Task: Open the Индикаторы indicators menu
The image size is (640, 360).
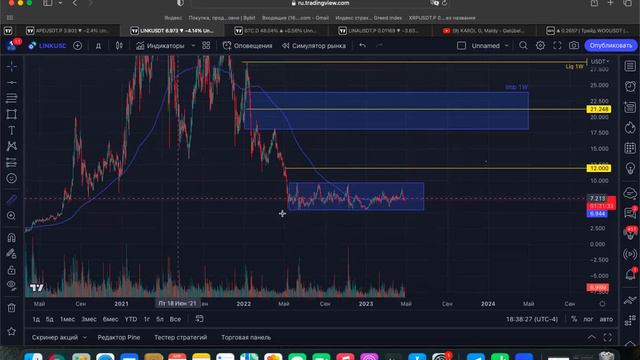Action: pyautogui.click(x=160, y=46)
